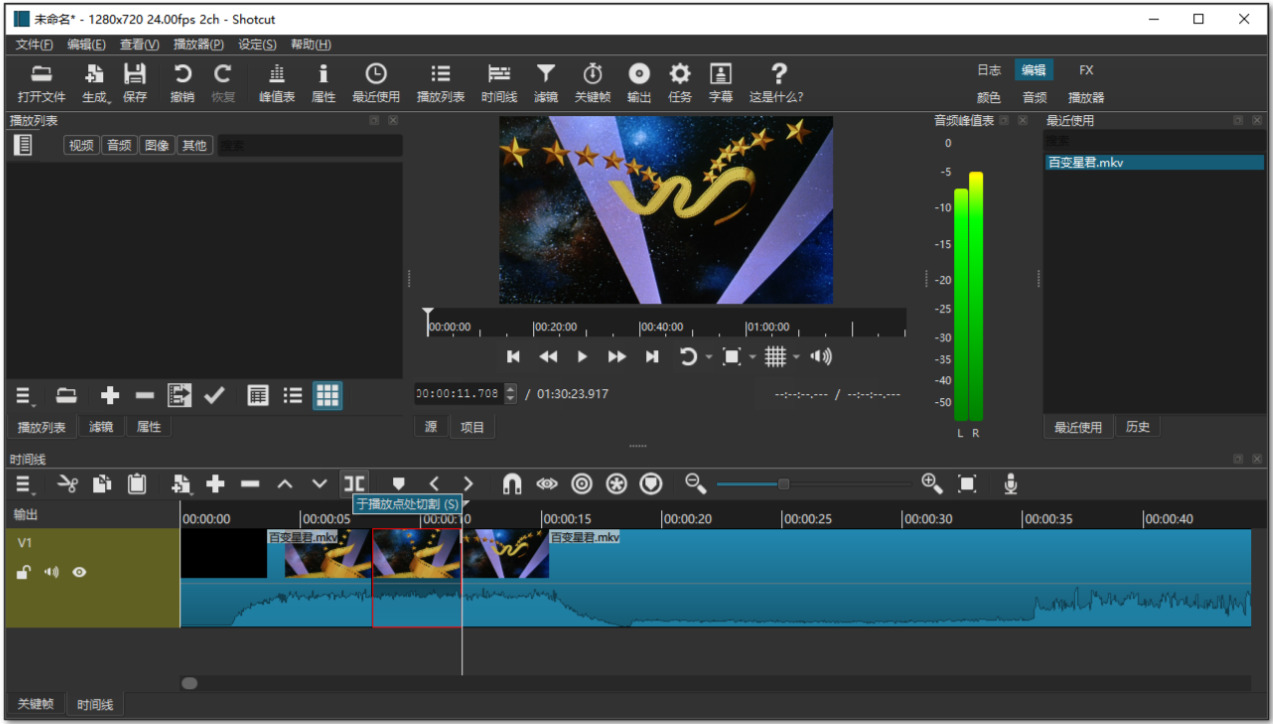
Task: Click the timeline lift (up arrow) icon
Action: tap(285, 484)
